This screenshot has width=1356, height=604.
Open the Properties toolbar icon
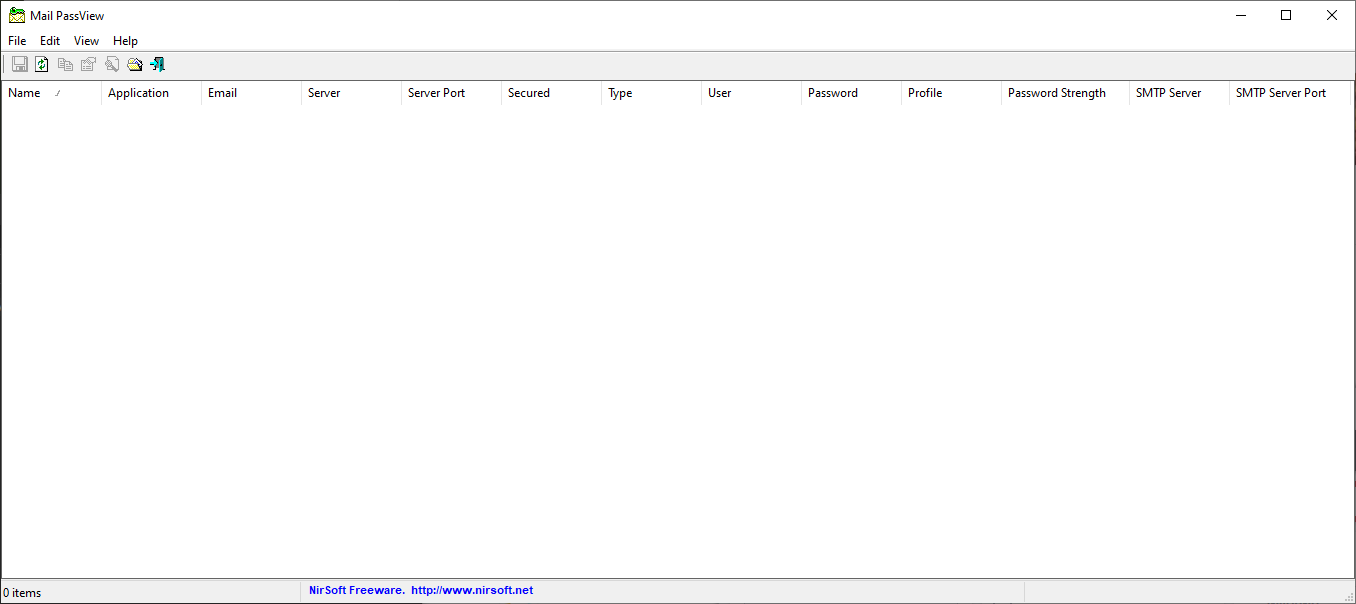pos(88,65)
